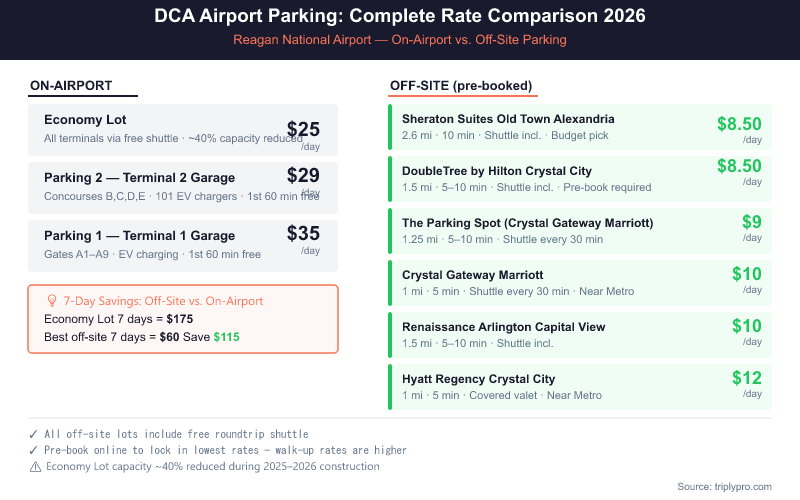Open The Parking Spot listing title
Screen dimensions: 800x500
click(x=527, y=223)
